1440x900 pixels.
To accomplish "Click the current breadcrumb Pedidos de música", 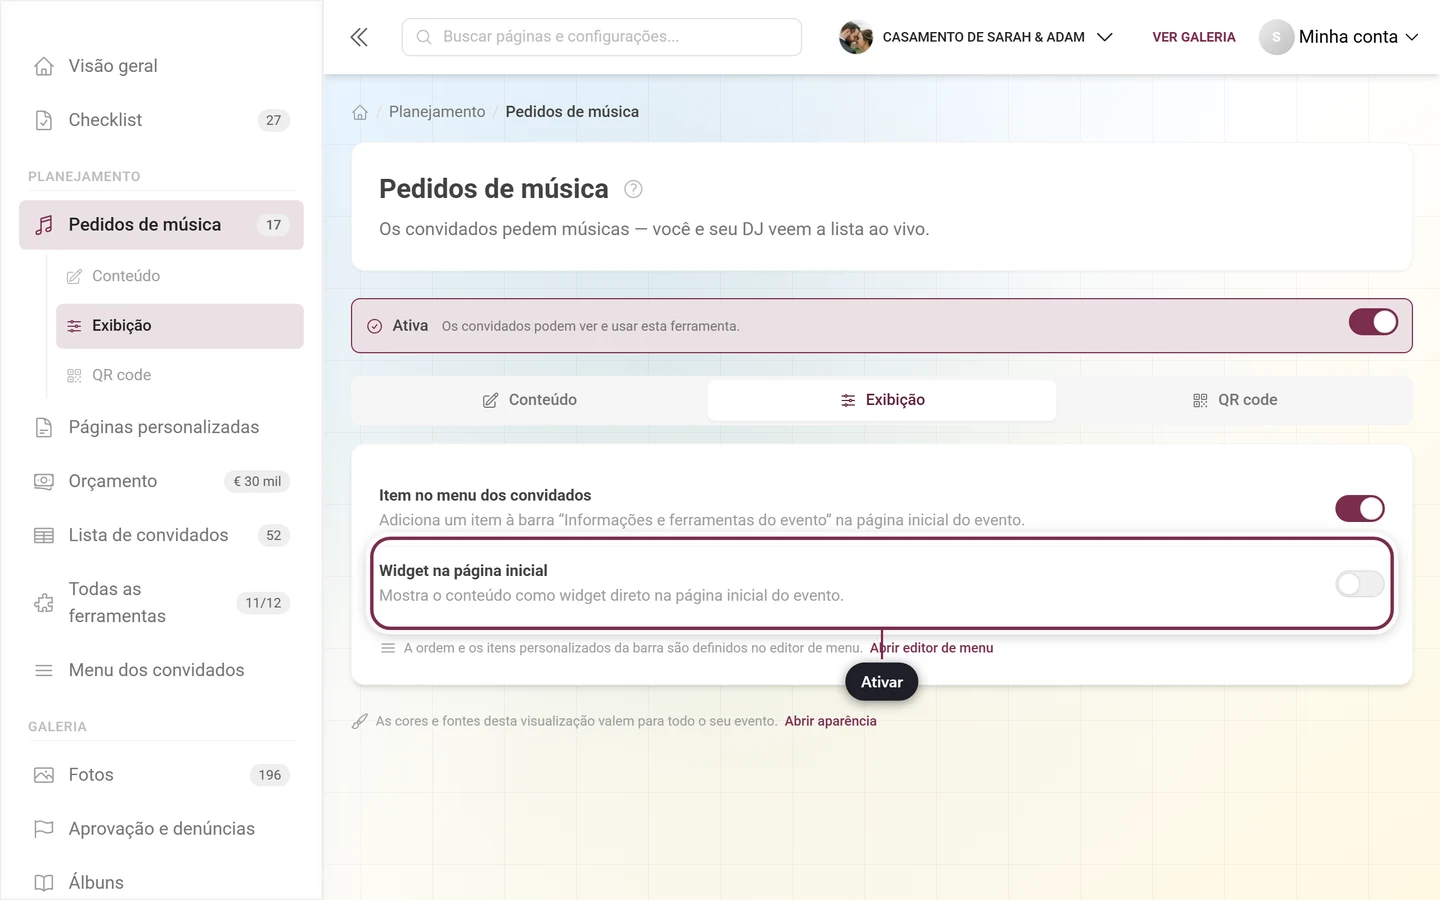I will point(572,112).
